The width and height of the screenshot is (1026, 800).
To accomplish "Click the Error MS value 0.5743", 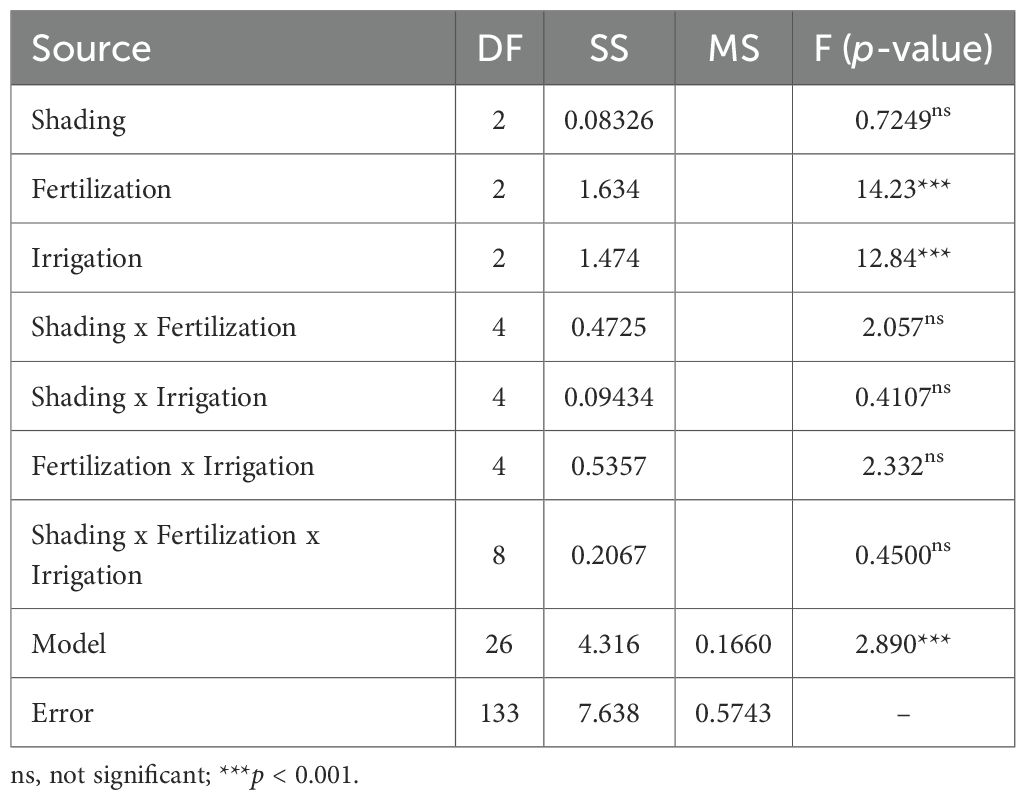I will tap(733, 713).
